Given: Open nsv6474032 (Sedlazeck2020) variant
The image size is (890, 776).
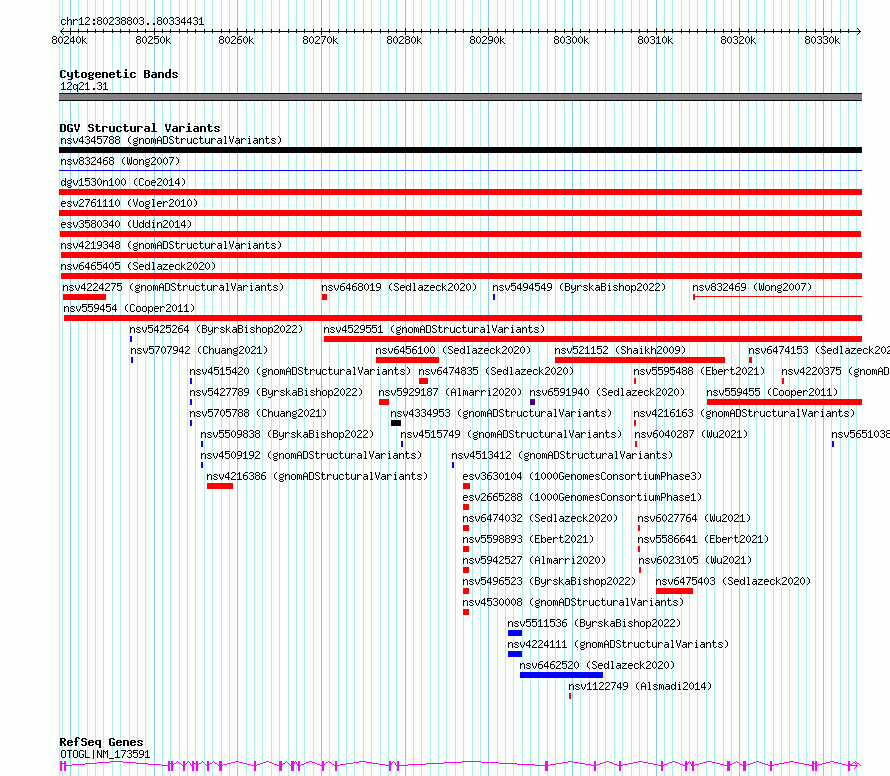Looking at the screenshot, I should click(x=540, y=518).
